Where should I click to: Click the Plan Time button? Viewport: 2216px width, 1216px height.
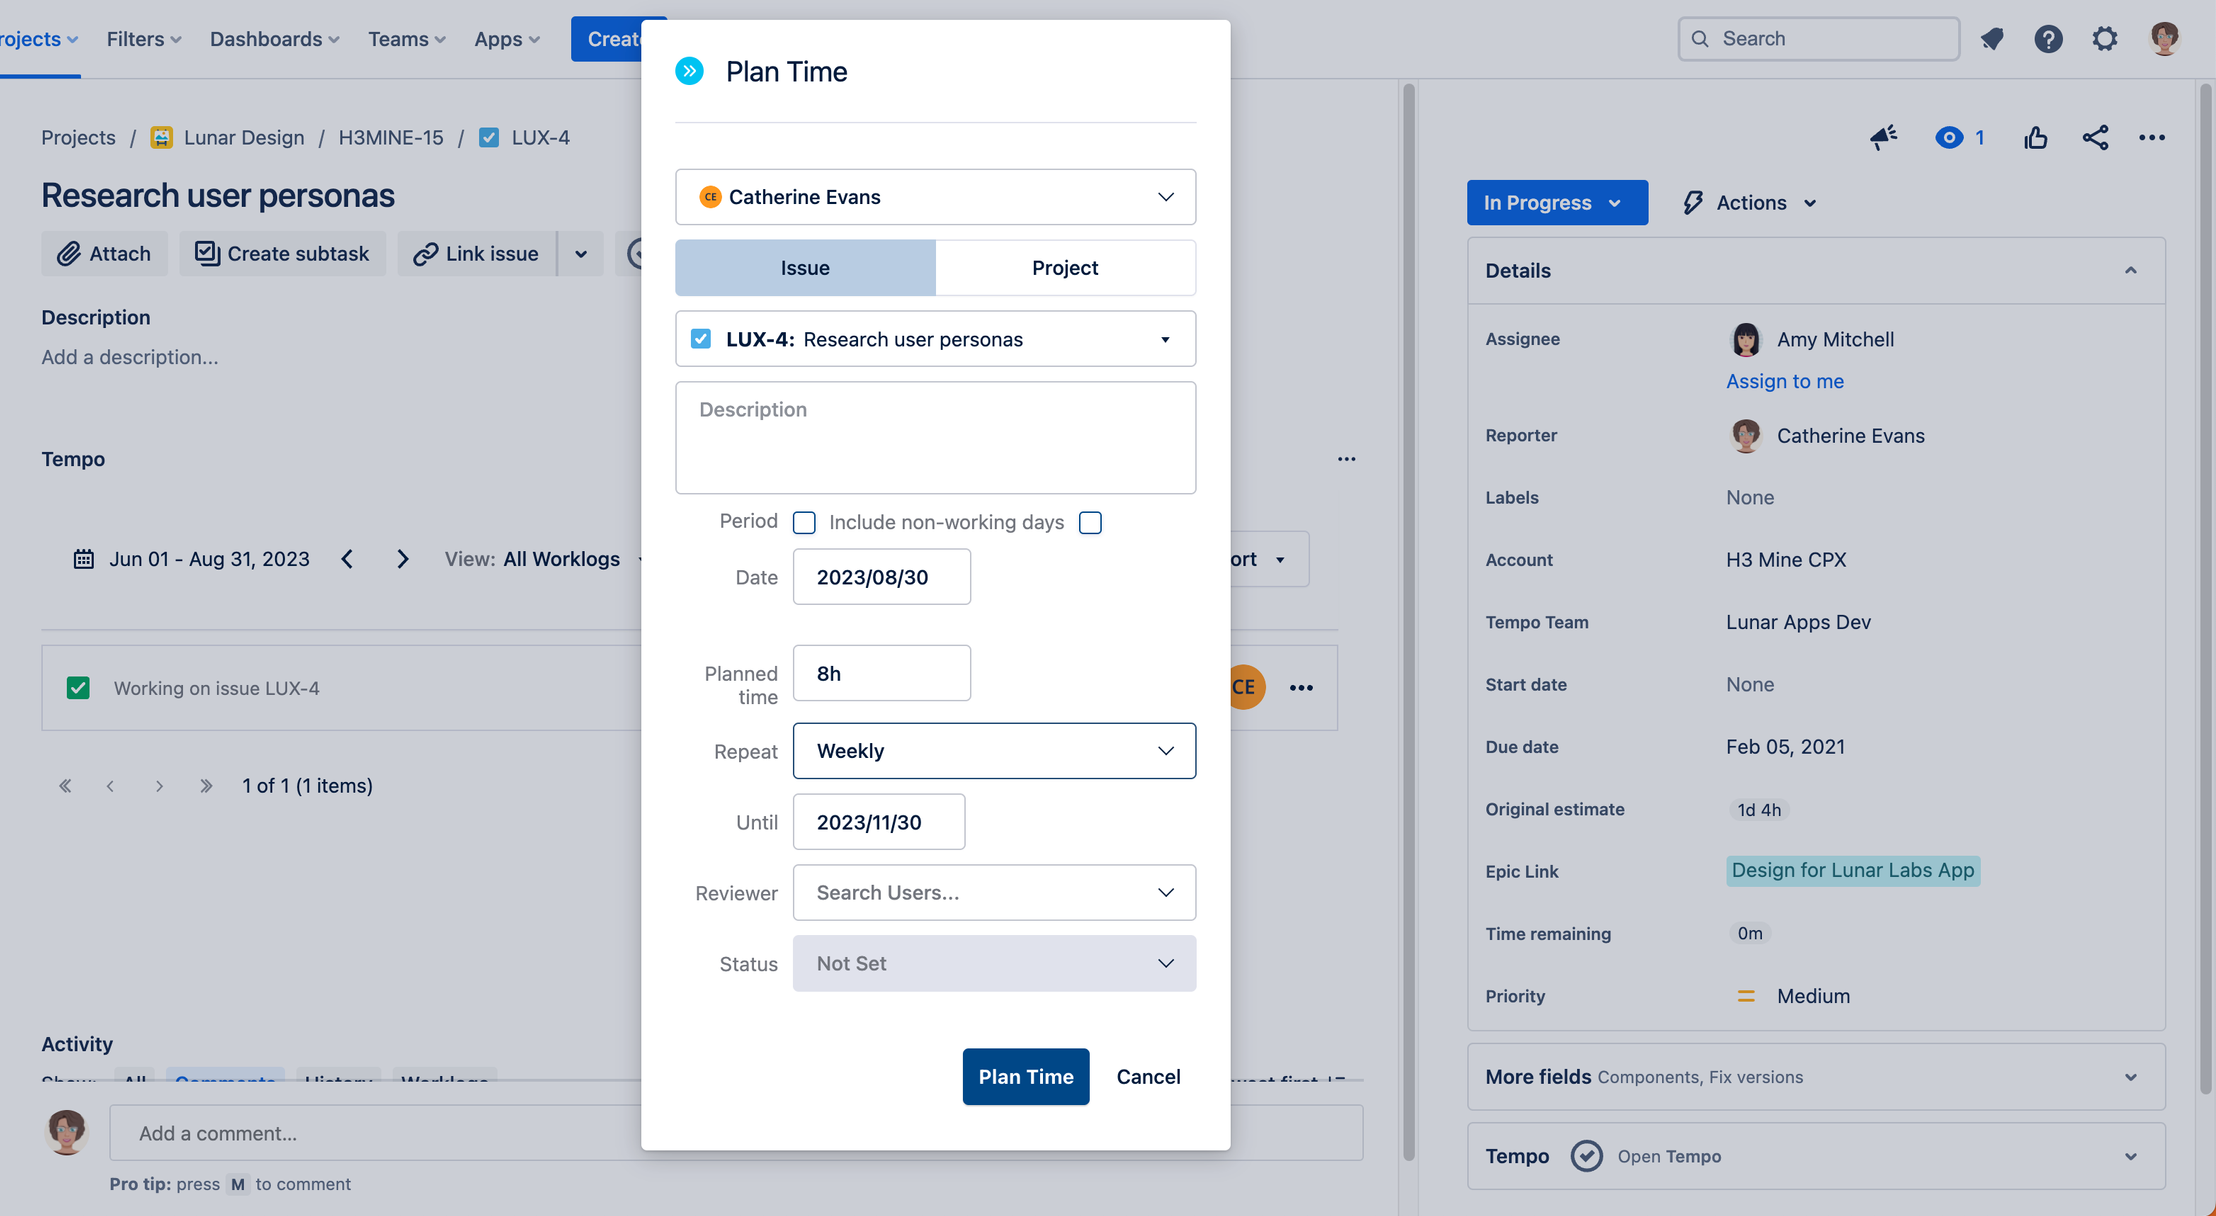[1025, 1076]
